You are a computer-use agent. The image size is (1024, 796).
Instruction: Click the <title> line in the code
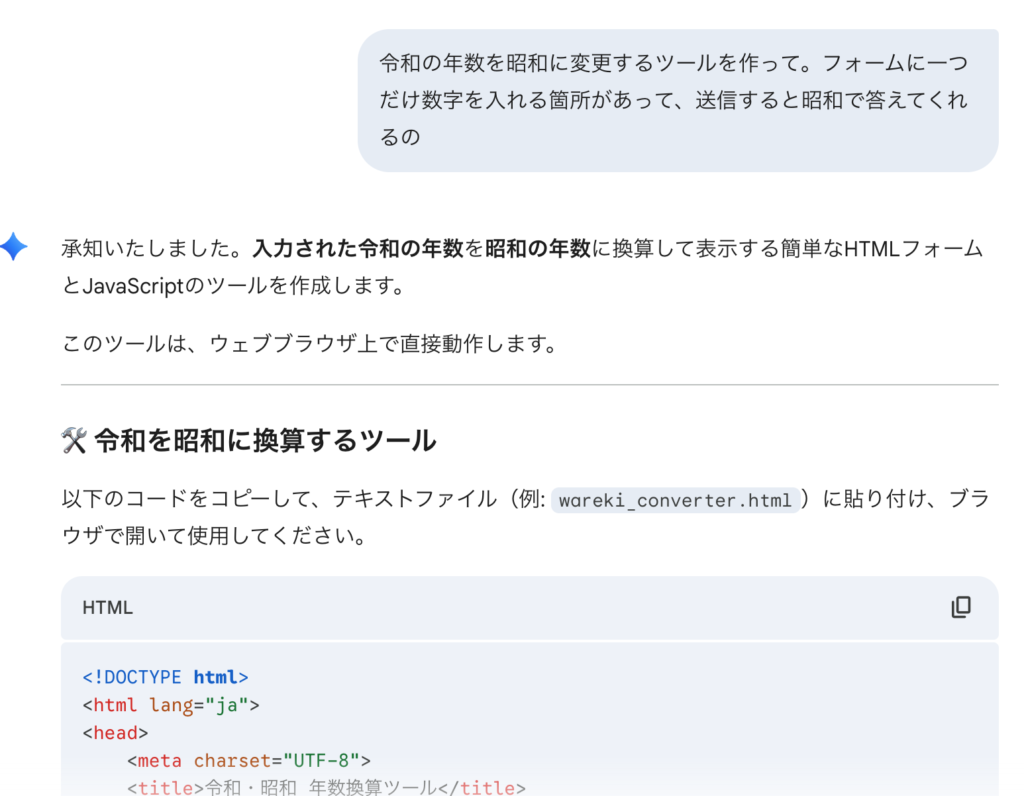point(325,788)
